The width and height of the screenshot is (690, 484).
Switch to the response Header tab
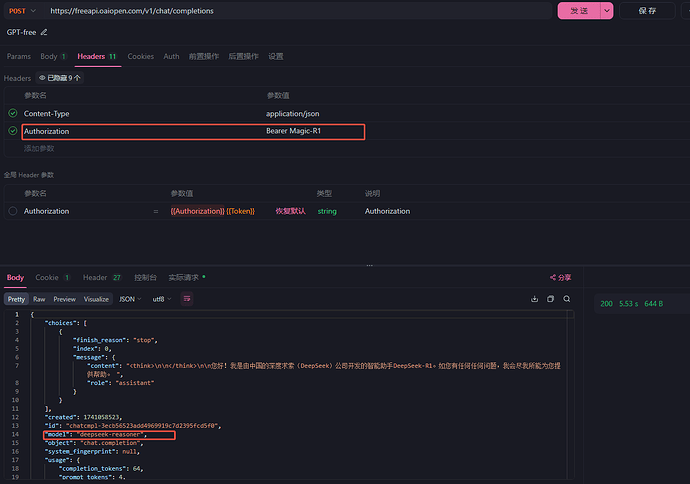coord(102,278)
